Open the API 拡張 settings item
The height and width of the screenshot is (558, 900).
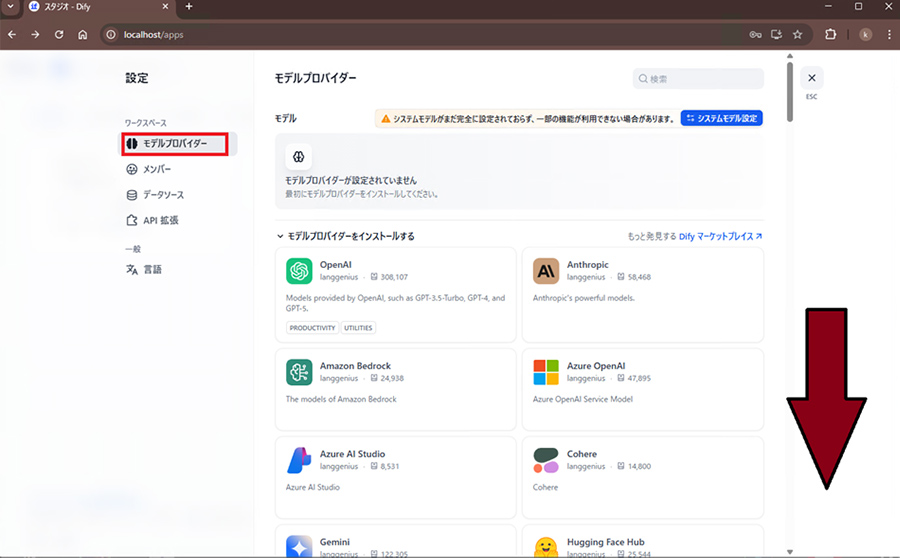pos(159,220)
